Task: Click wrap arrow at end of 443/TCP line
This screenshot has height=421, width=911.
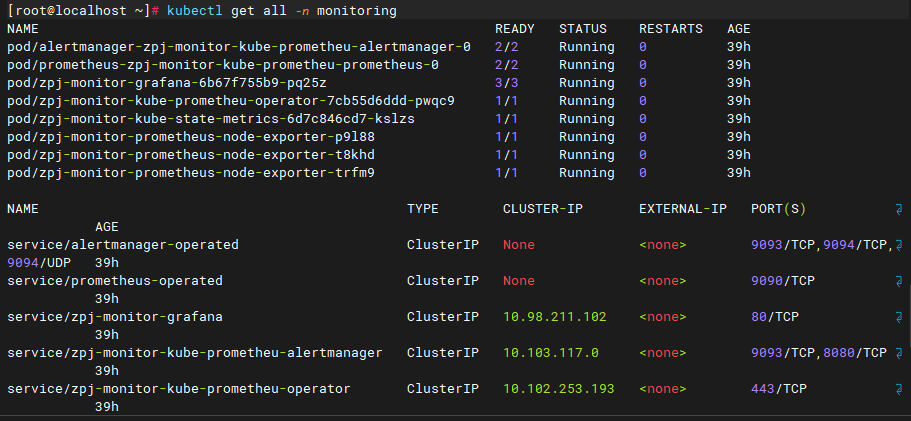Action: tap(899, 389)
